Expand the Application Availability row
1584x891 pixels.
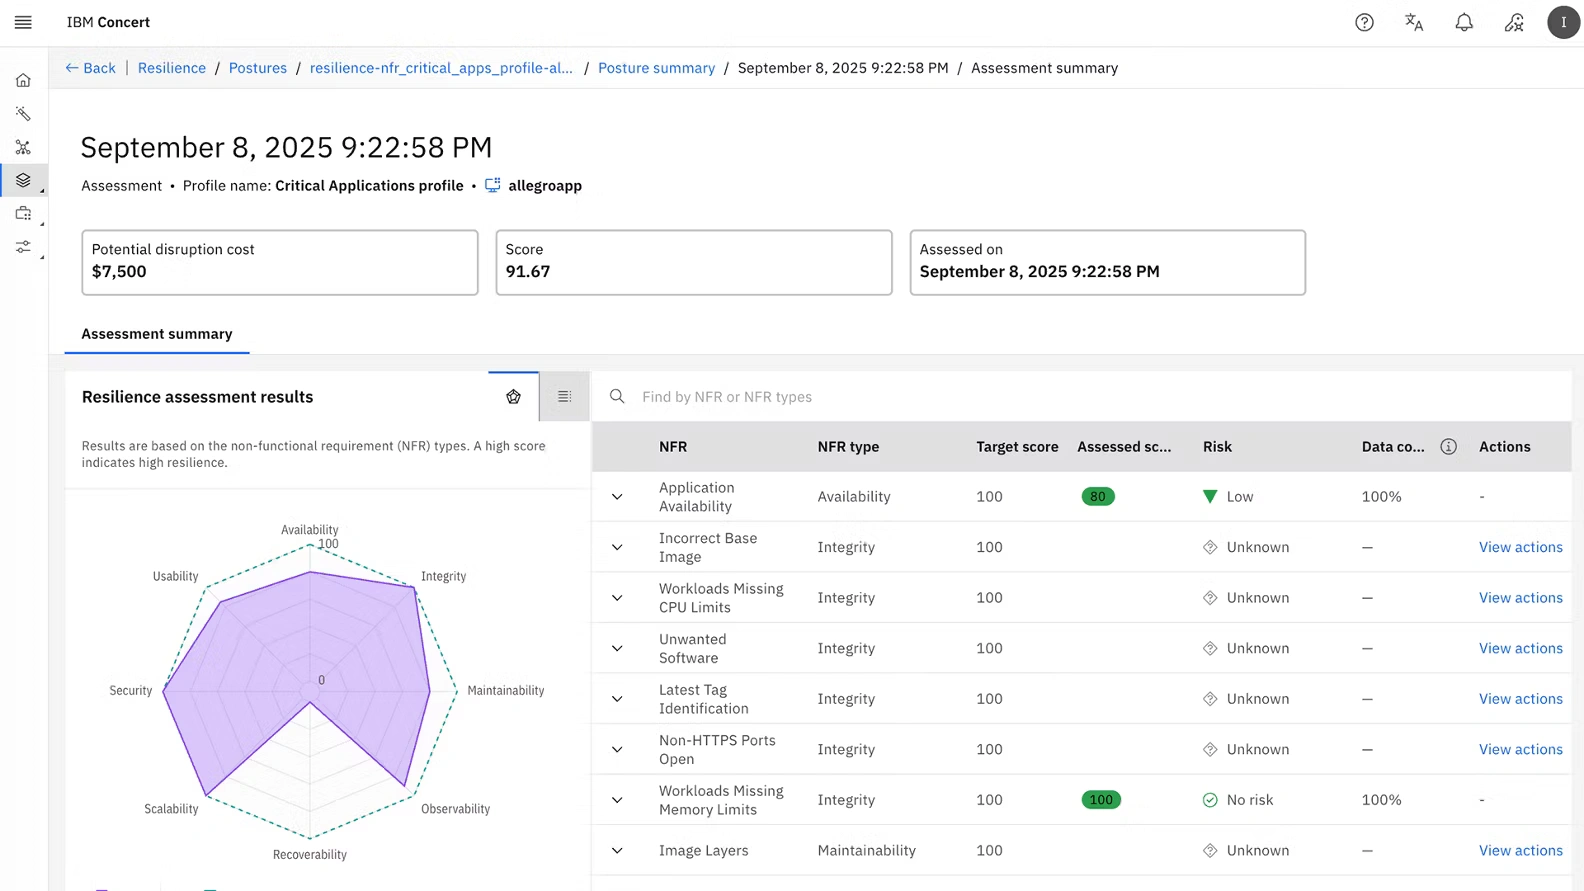617,497
